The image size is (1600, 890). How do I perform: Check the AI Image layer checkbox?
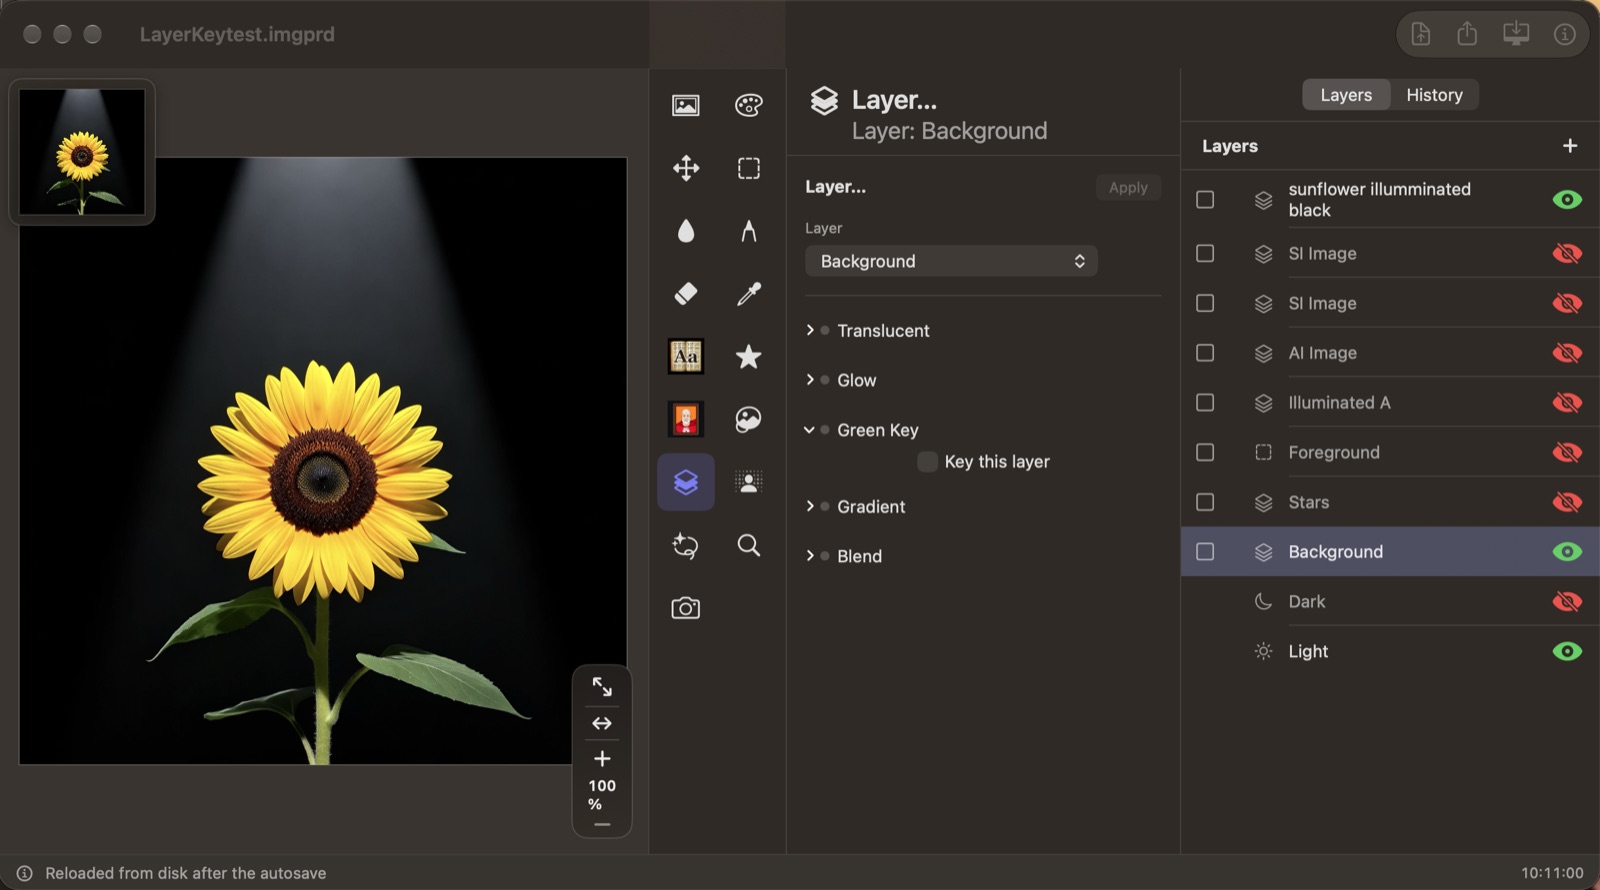pyautogui.click(x=1205, y=353)
